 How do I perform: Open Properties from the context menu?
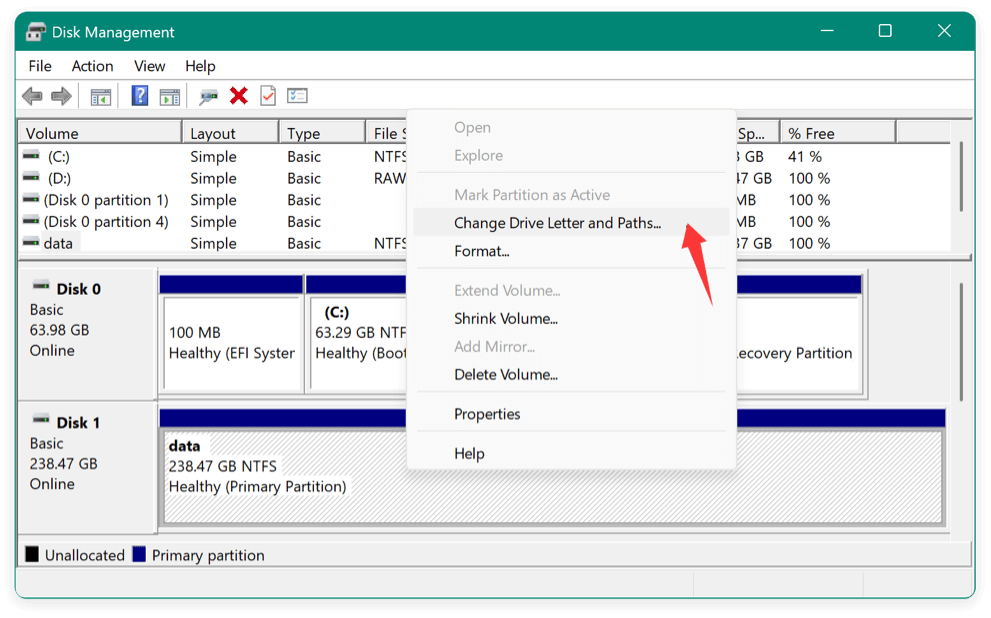pyautogui.click(x=487, y=413)
